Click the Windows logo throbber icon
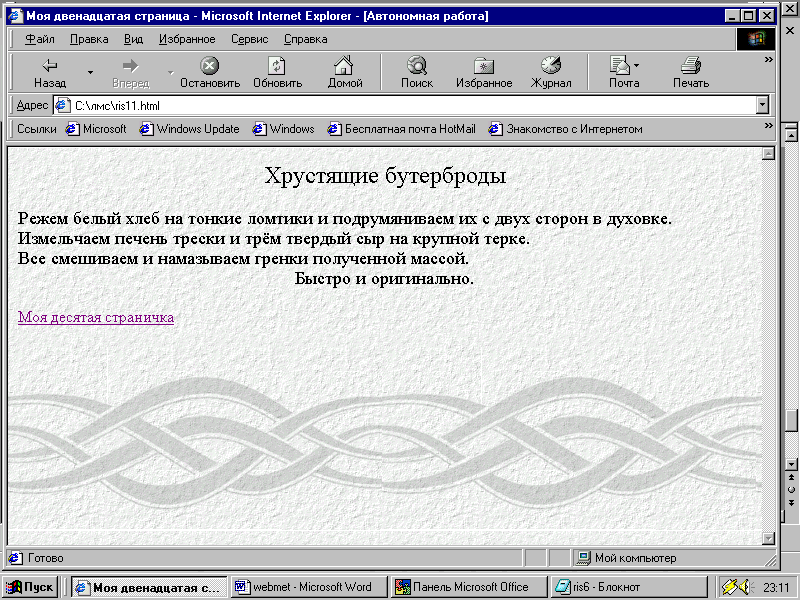The image size is (800, 600). click(756, 39)
